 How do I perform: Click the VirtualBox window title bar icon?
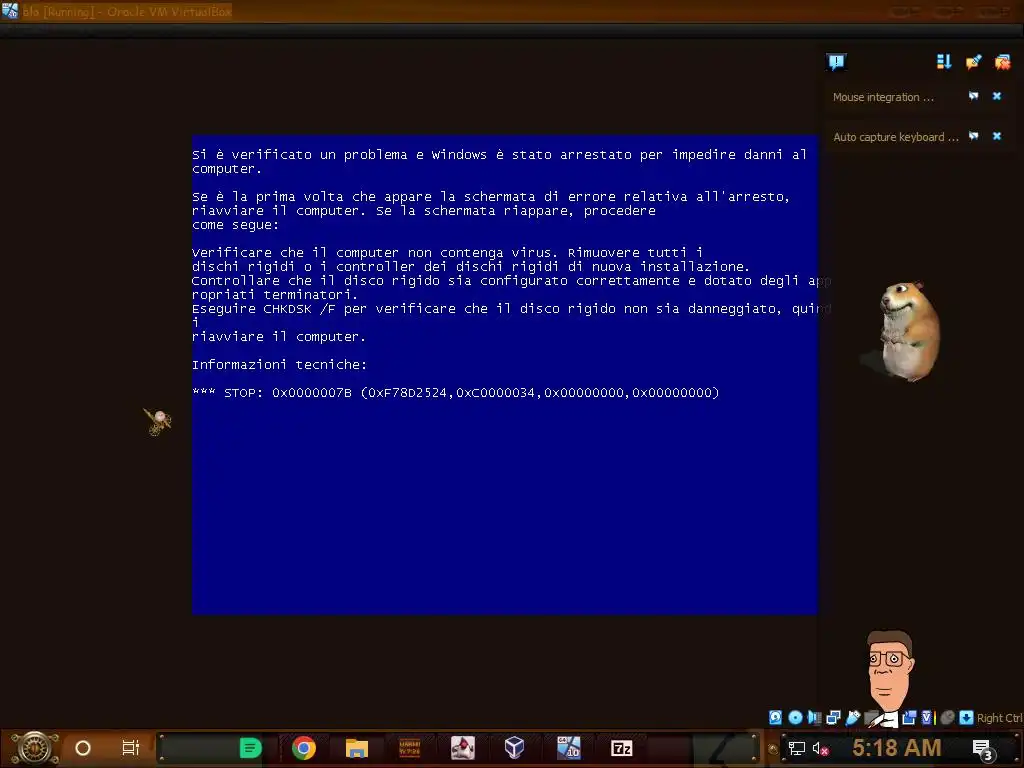pyautogui.click(x=10, y=11)
